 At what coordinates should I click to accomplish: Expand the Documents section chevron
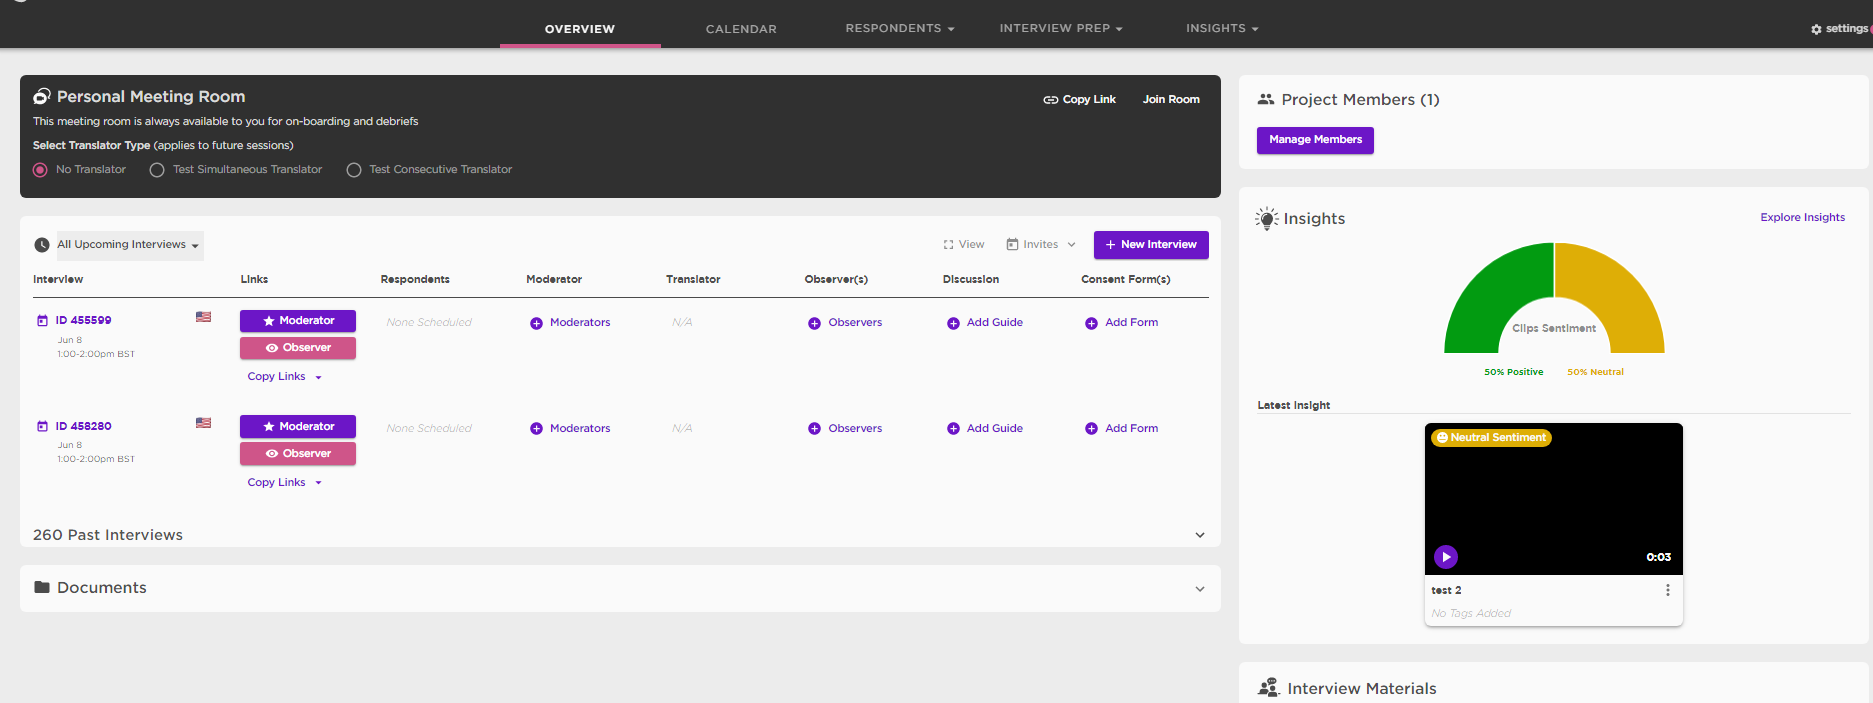(x=1200, y=589)
